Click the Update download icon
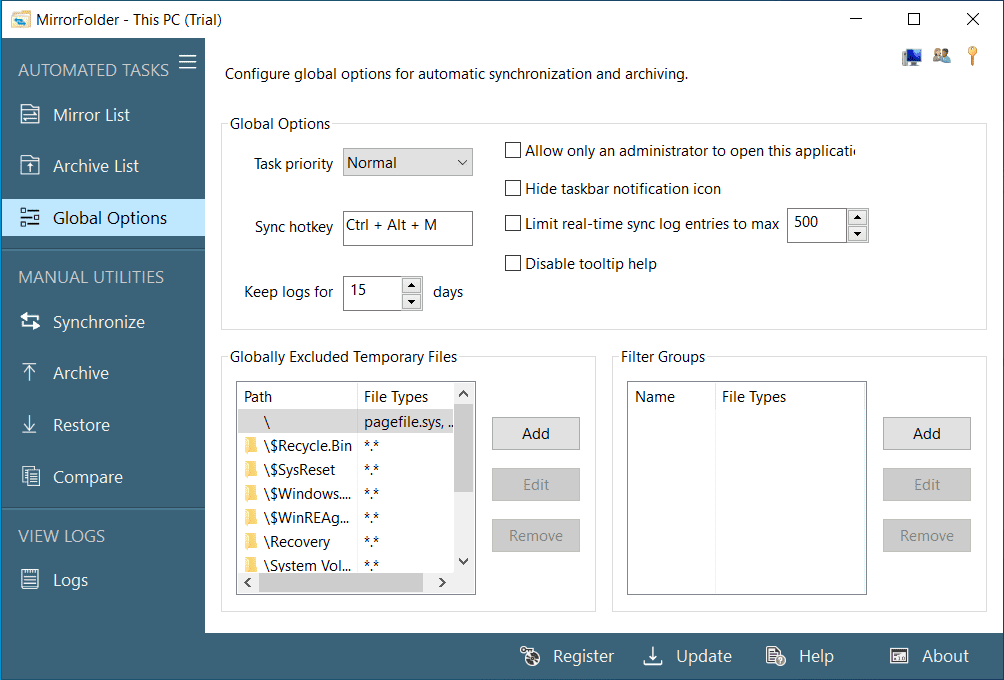The height and width of the screenshot is (680, 1004). 653,656
